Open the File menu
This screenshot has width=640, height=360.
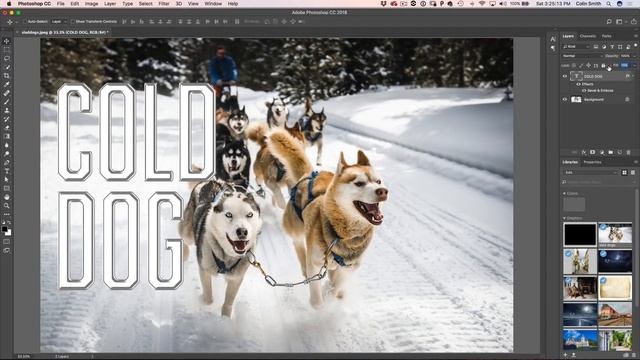tap(61, 4)
